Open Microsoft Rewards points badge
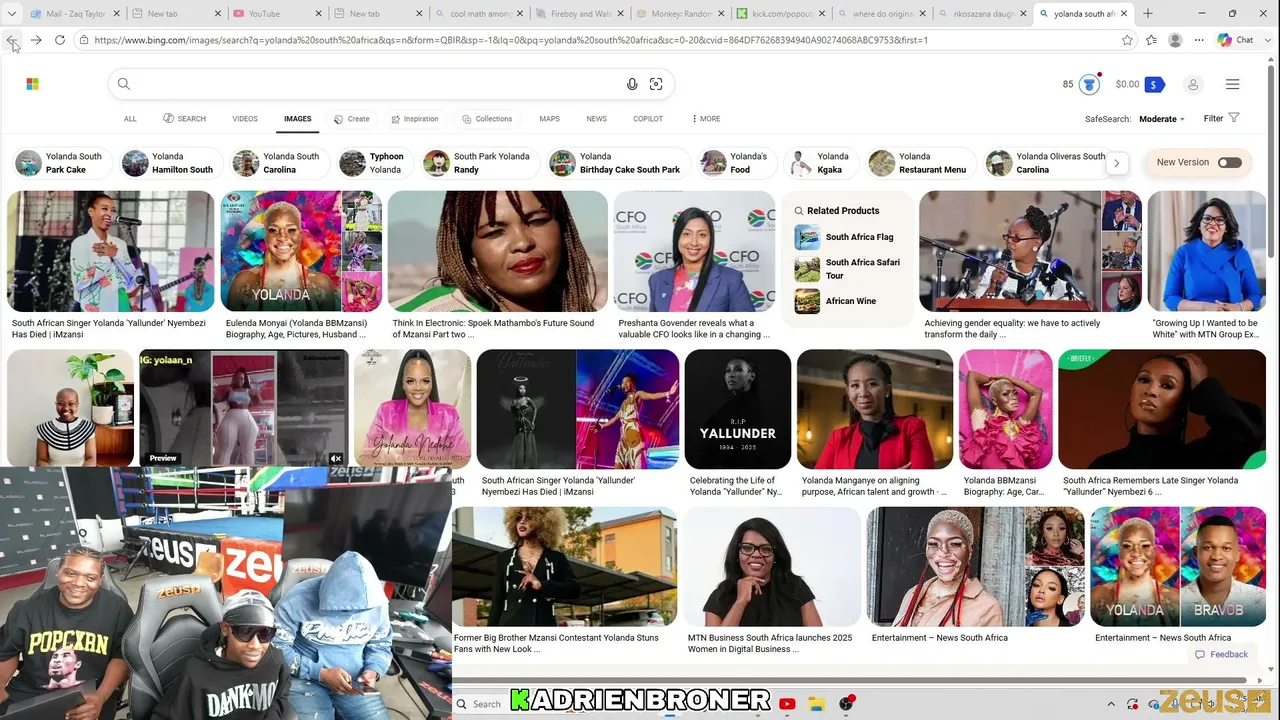The image size is (1280, 720). [x=1081, y=84]
